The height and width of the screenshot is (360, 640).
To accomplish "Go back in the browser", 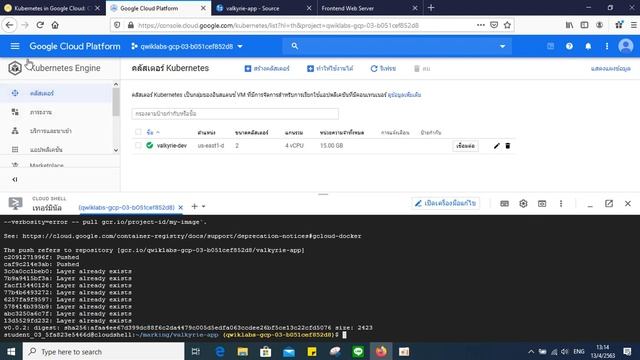I will pyautogui.click(x=10, y=25).
